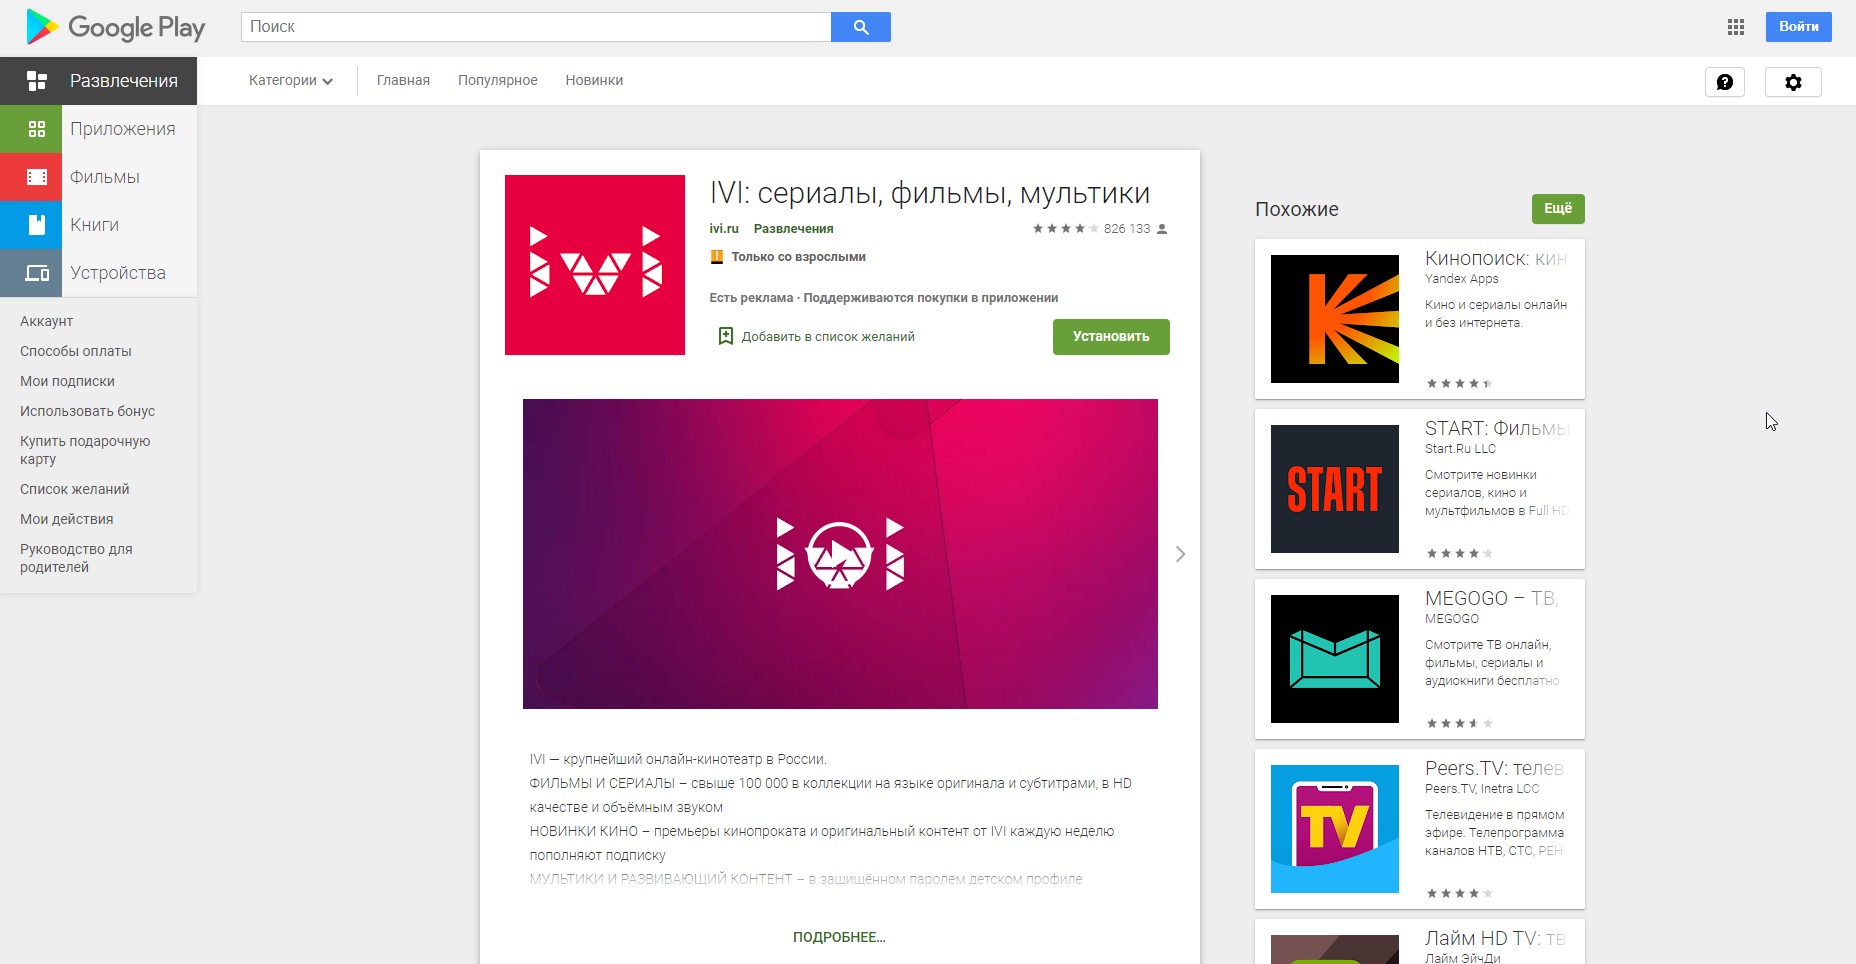Image resolution: width=1856 pixels, height=964 pixels.
Task: Click Купить подарочную карту link
Action: (85, 450)
